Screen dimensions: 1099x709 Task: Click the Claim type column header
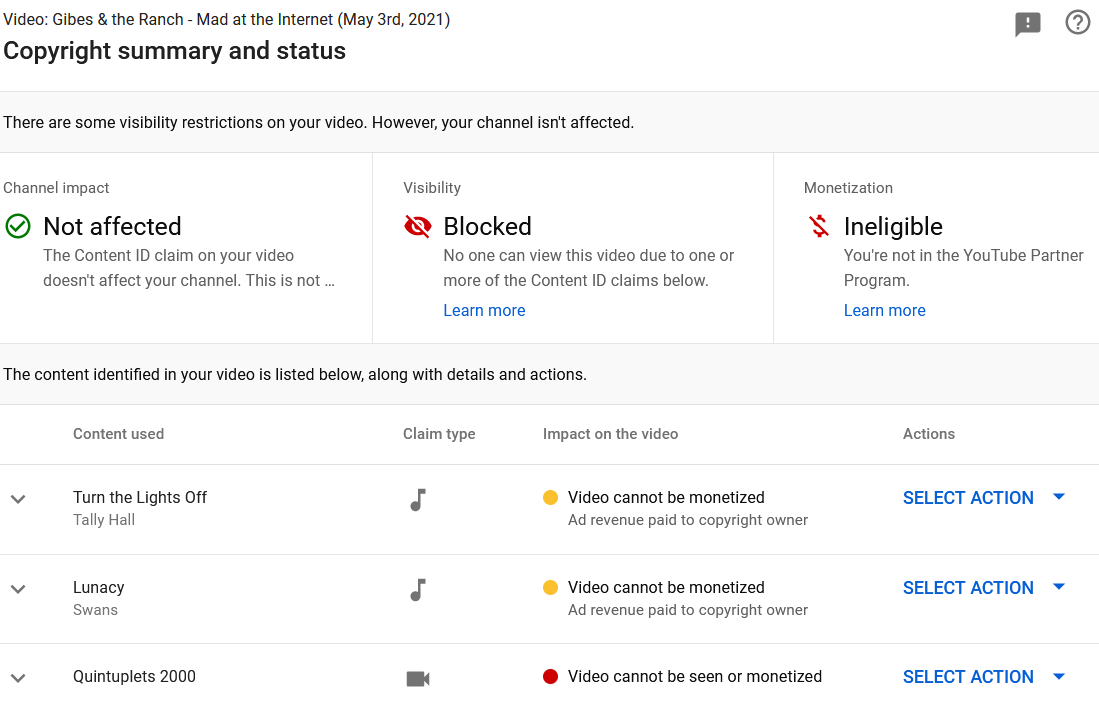click(439, 434)
